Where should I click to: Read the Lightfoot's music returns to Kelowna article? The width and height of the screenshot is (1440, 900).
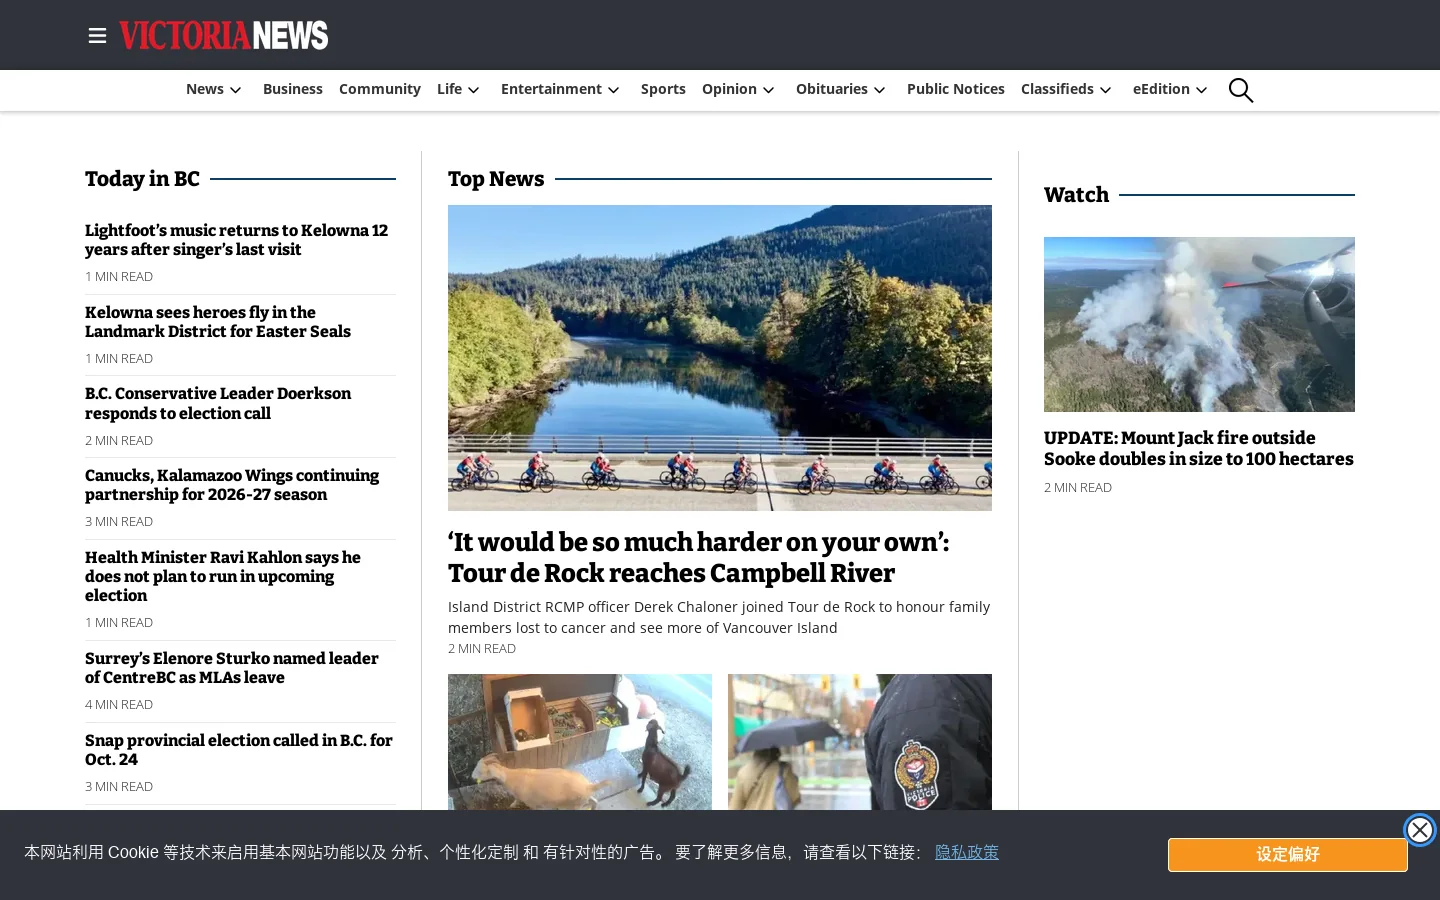point(237,240)
